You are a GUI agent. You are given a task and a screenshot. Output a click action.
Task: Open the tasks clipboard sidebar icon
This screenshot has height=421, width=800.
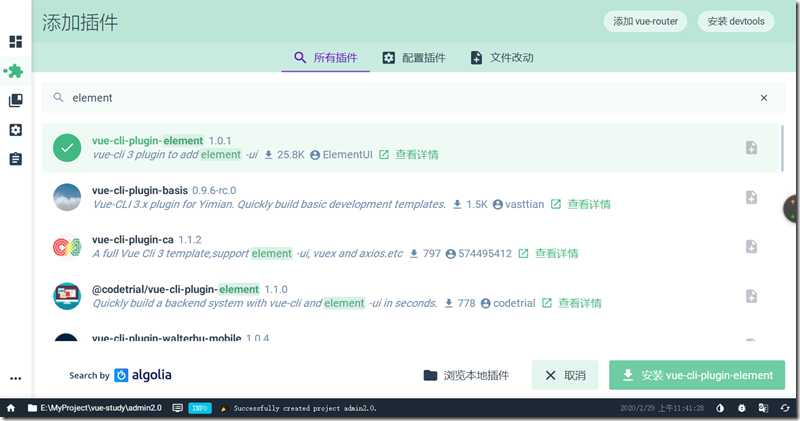16,159
